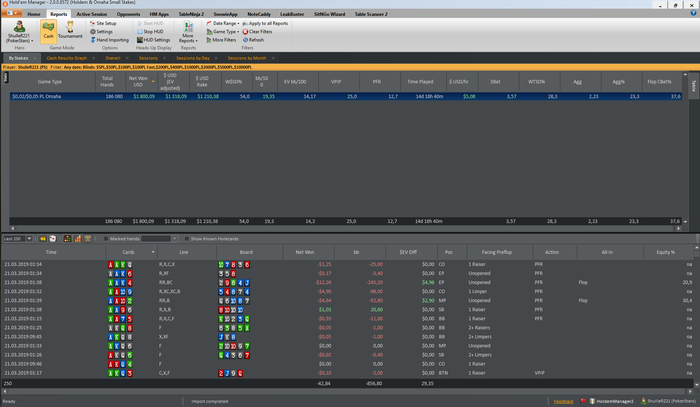700x407 pixels.
Task: Click the replay hands rewind icon
Action: click(42, 239)
